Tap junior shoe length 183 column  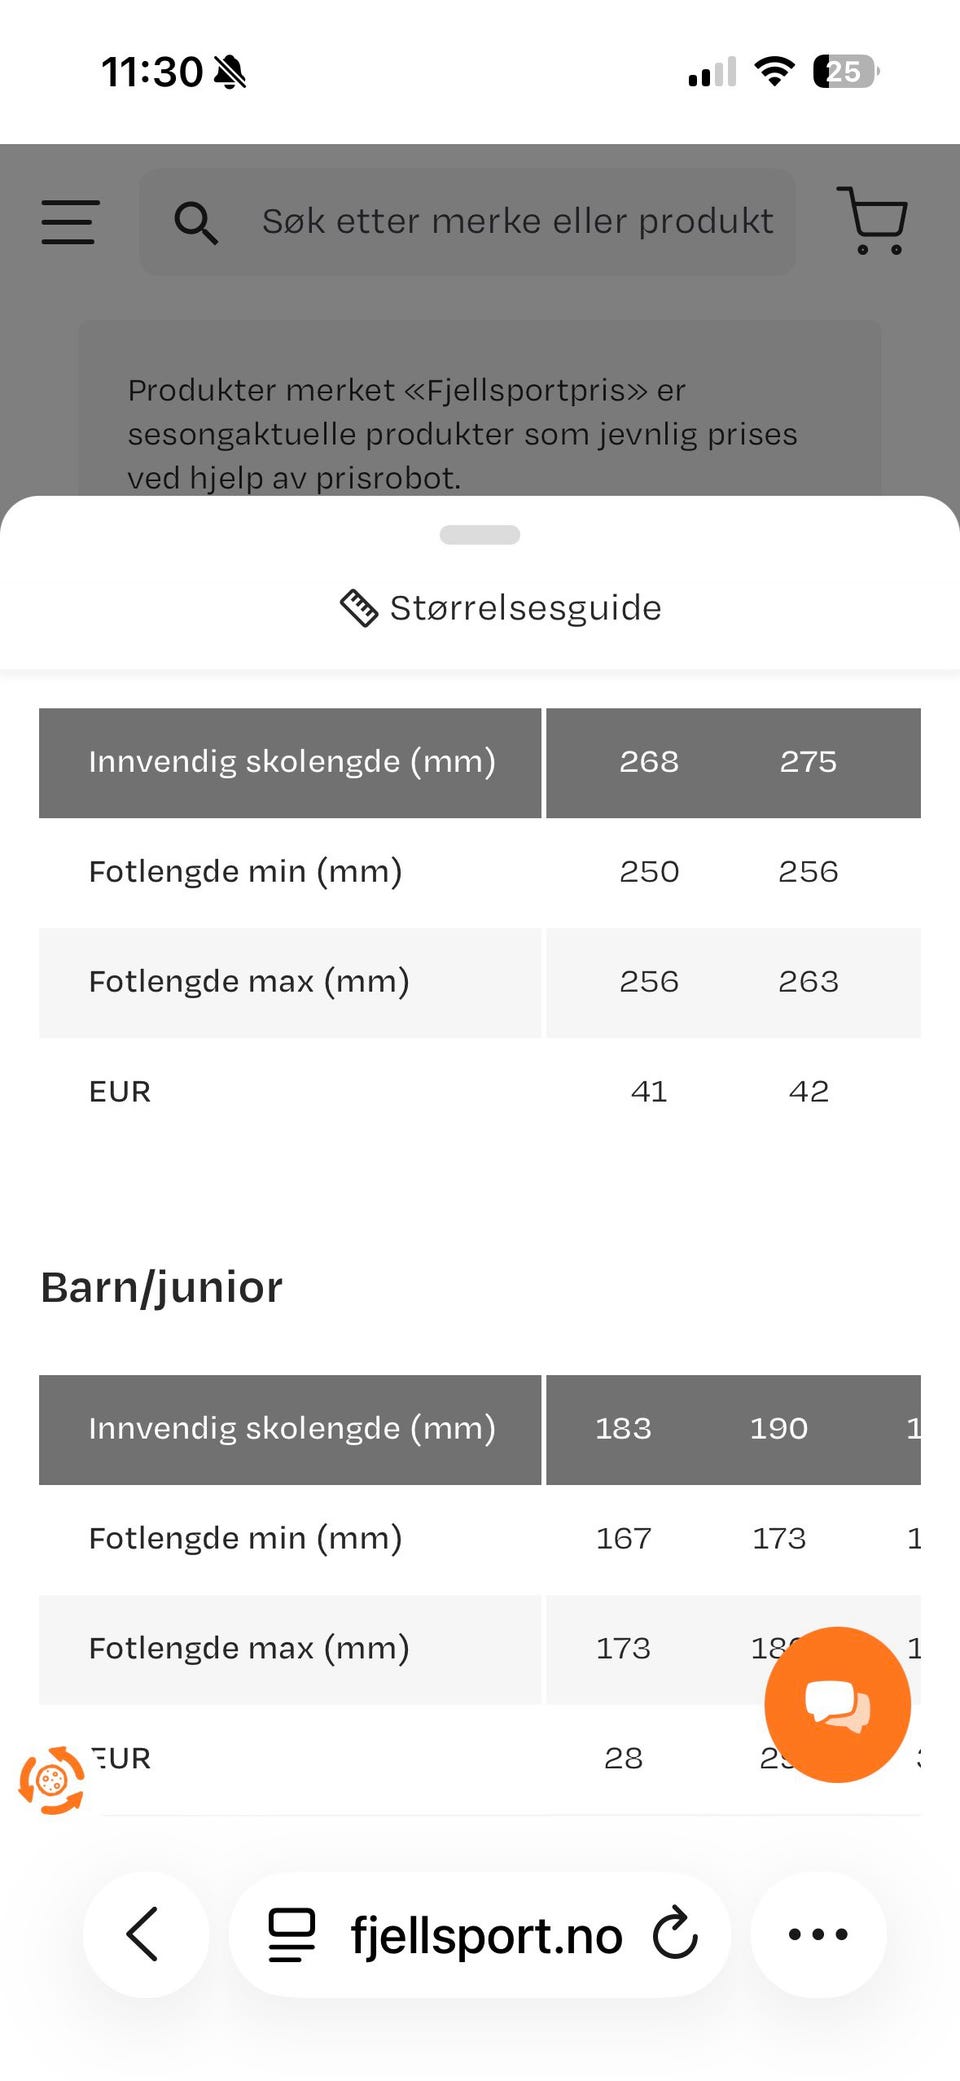[623, 1428]
